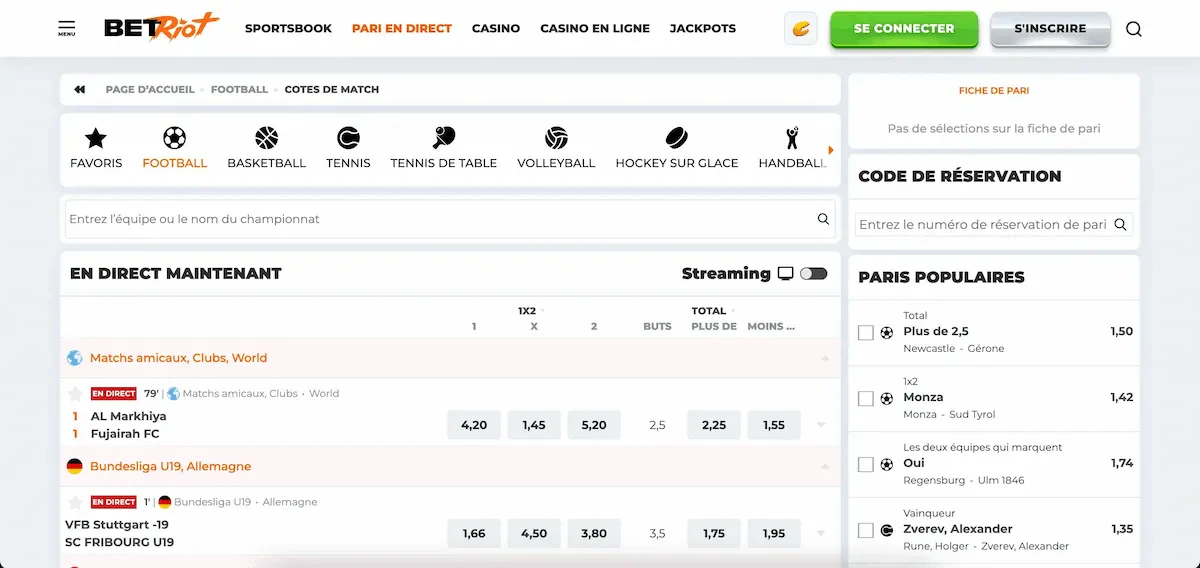Open the Sportsbook menu
The width and height of the screenshot is (1200, 568).
[288, 28]
